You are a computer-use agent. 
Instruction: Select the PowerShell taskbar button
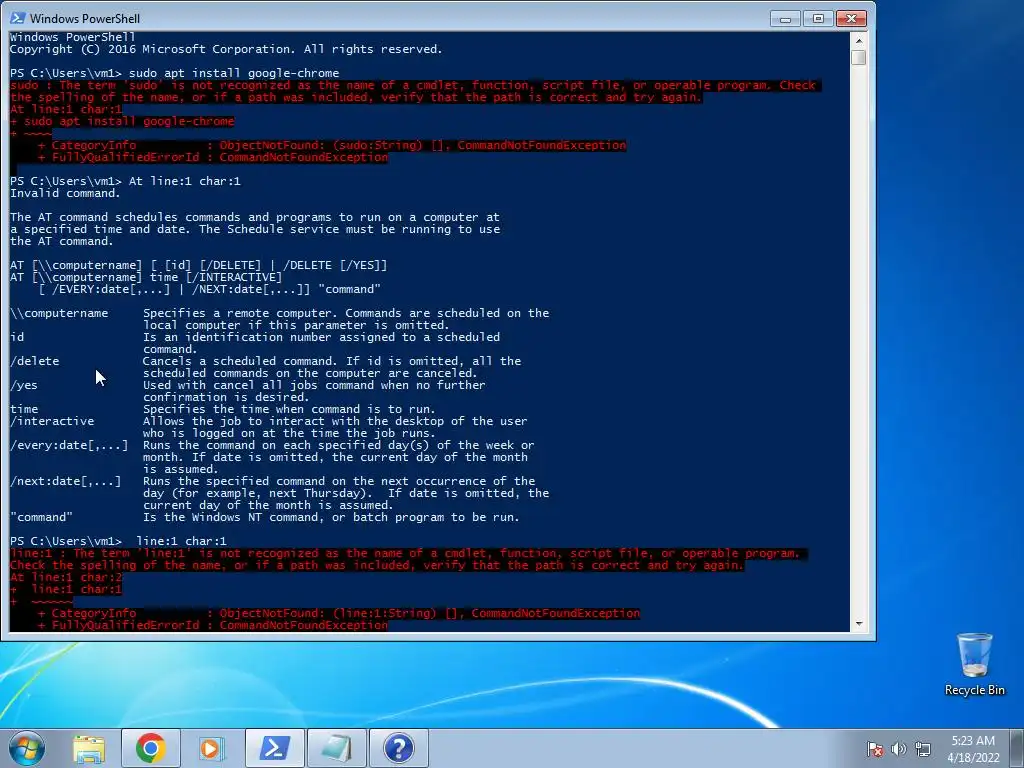274,748
